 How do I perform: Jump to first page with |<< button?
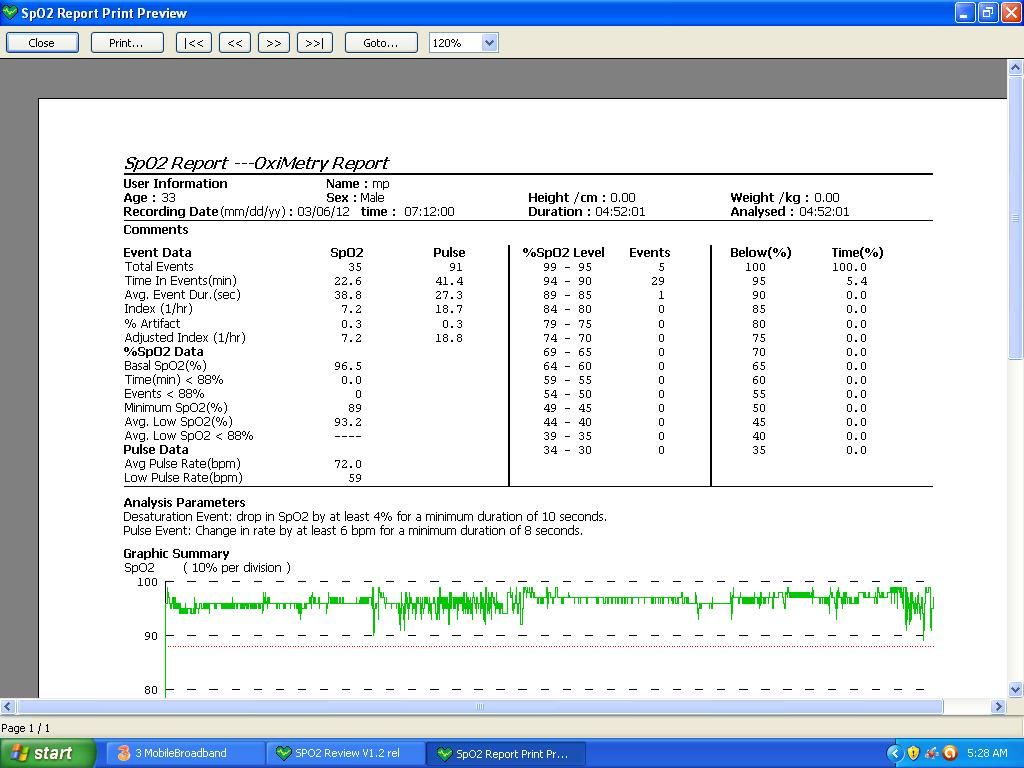pyautogui.click(x=193, y=43)
